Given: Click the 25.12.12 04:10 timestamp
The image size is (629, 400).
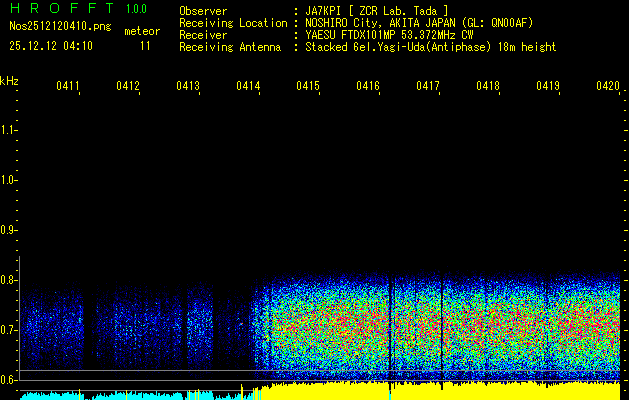Looking at the screenshot, I should (x=50, y=46).
